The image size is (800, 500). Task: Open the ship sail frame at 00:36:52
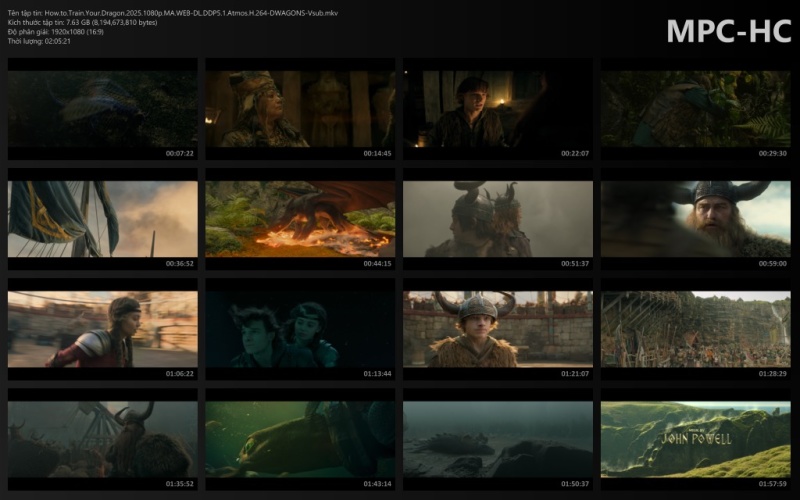coord(103,219)
